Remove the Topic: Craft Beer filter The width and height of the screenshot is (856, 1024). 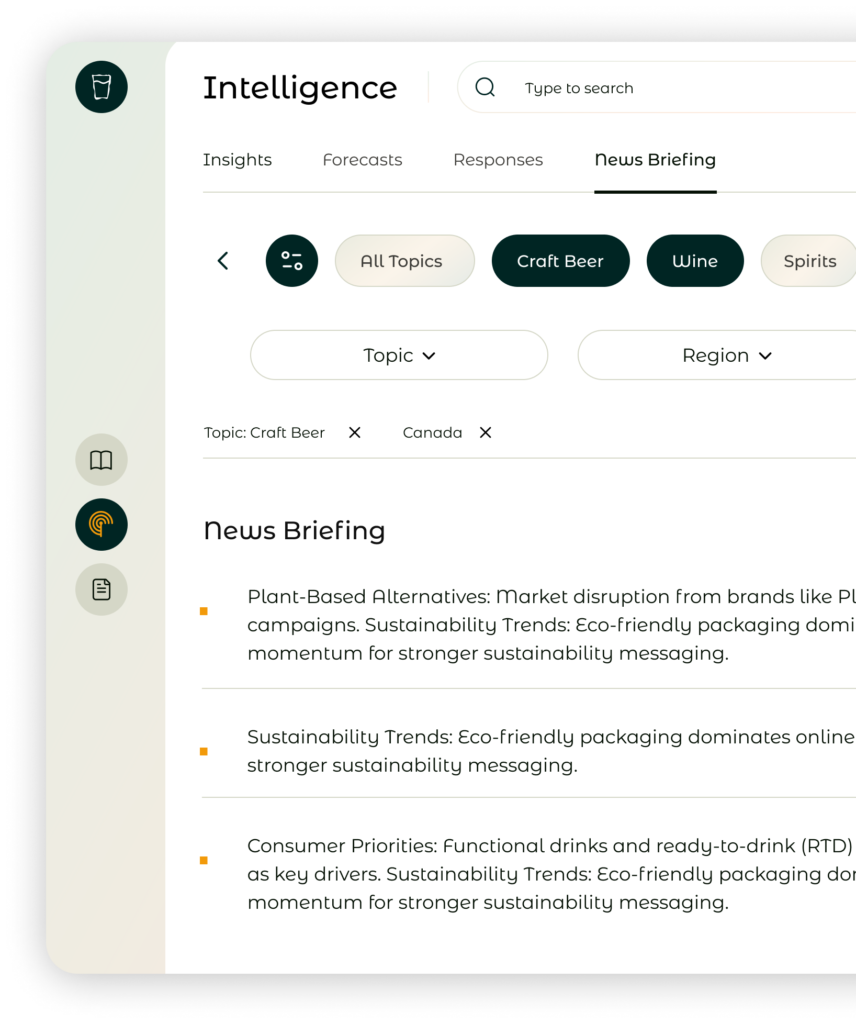coord(354,433)
